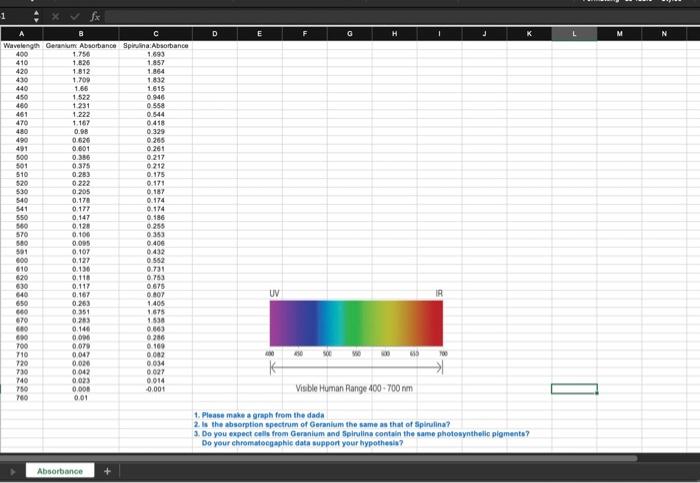Viewport: 700px width, 483px height.
Task: Select Geranium value 0.98
Action: click(81, 132)
